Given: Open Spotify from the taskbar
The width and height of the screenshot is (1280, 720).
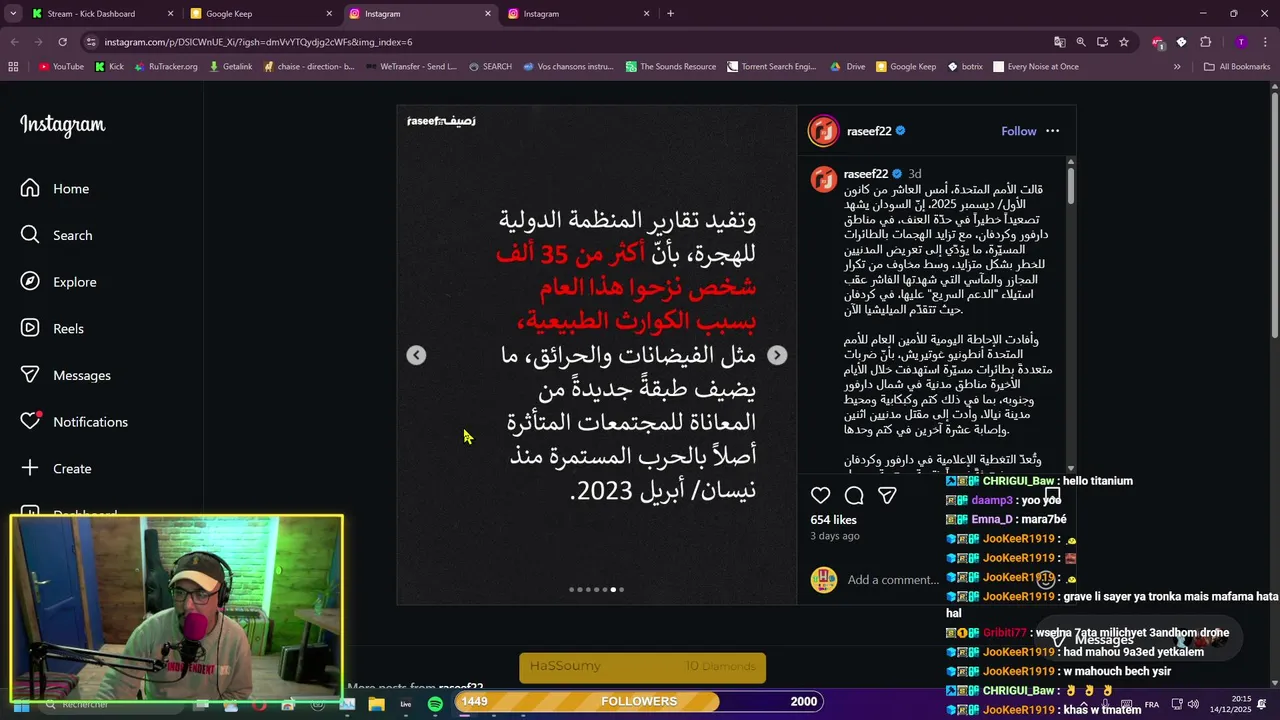Looking at the screenshot, I should pyautogui.click(x=435, y=704).
